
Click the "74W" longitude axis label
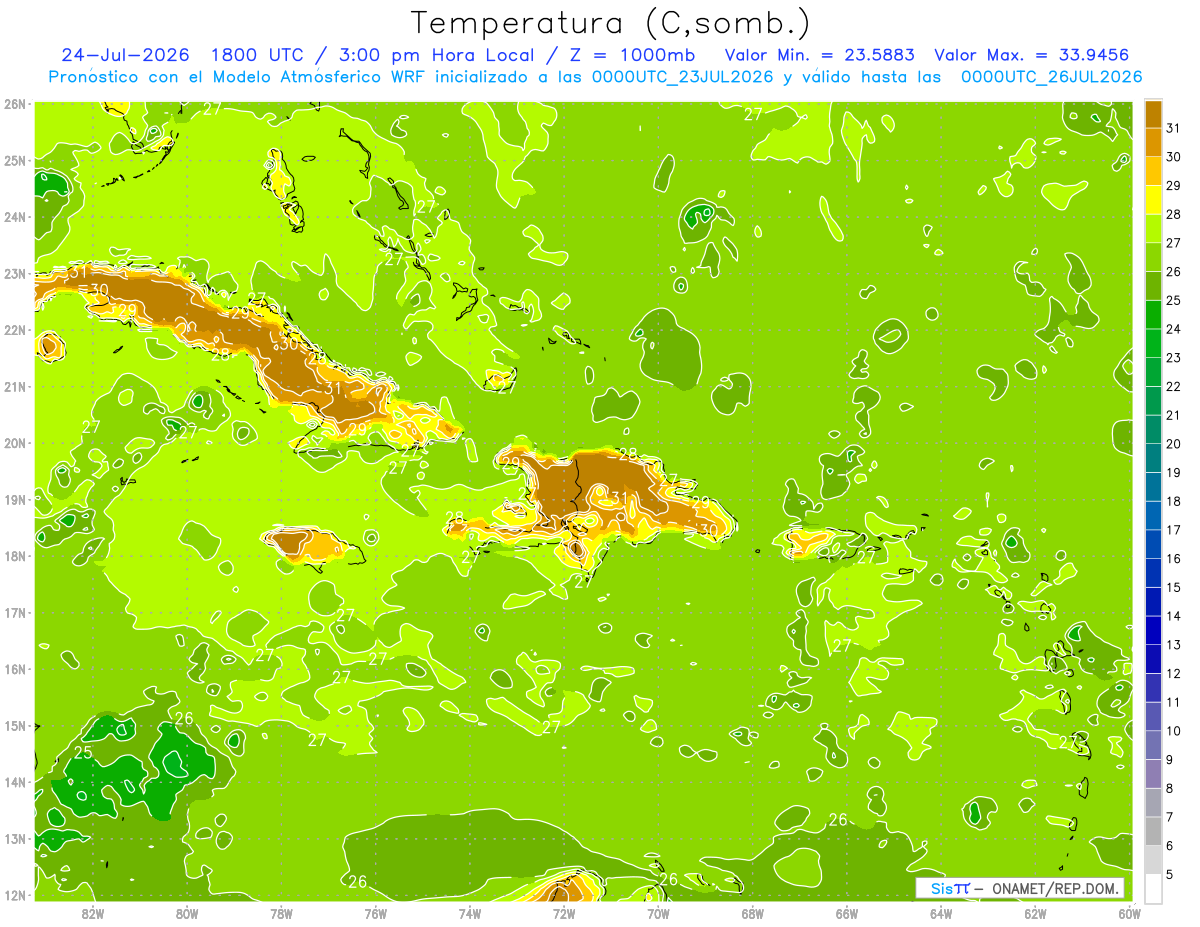pyautogui.click(x=470, y=913)
